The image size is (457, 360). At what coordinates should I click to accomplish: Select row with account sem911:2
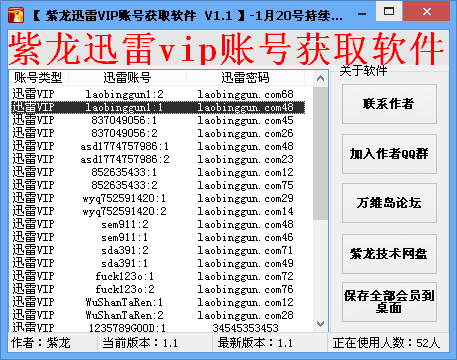158,224
